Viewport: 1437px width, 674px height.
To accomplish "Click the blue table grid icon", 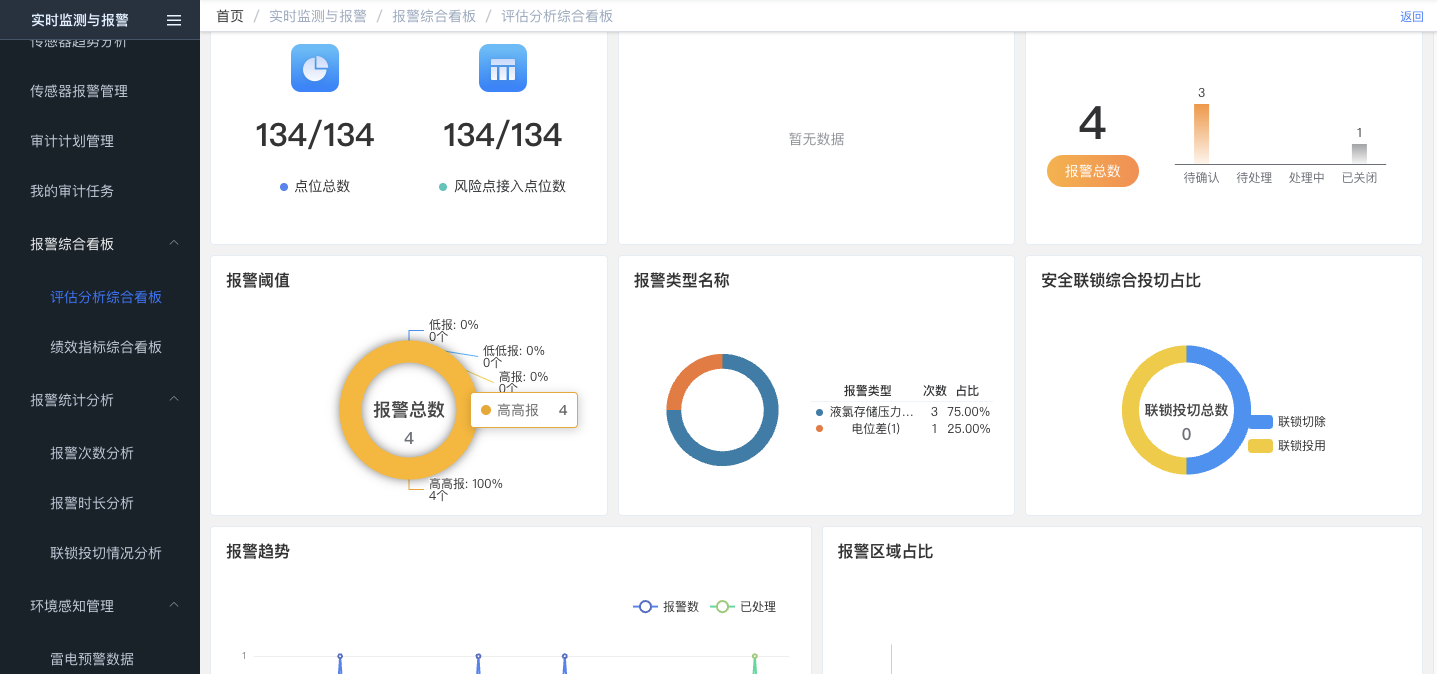I will click(503, 68).
